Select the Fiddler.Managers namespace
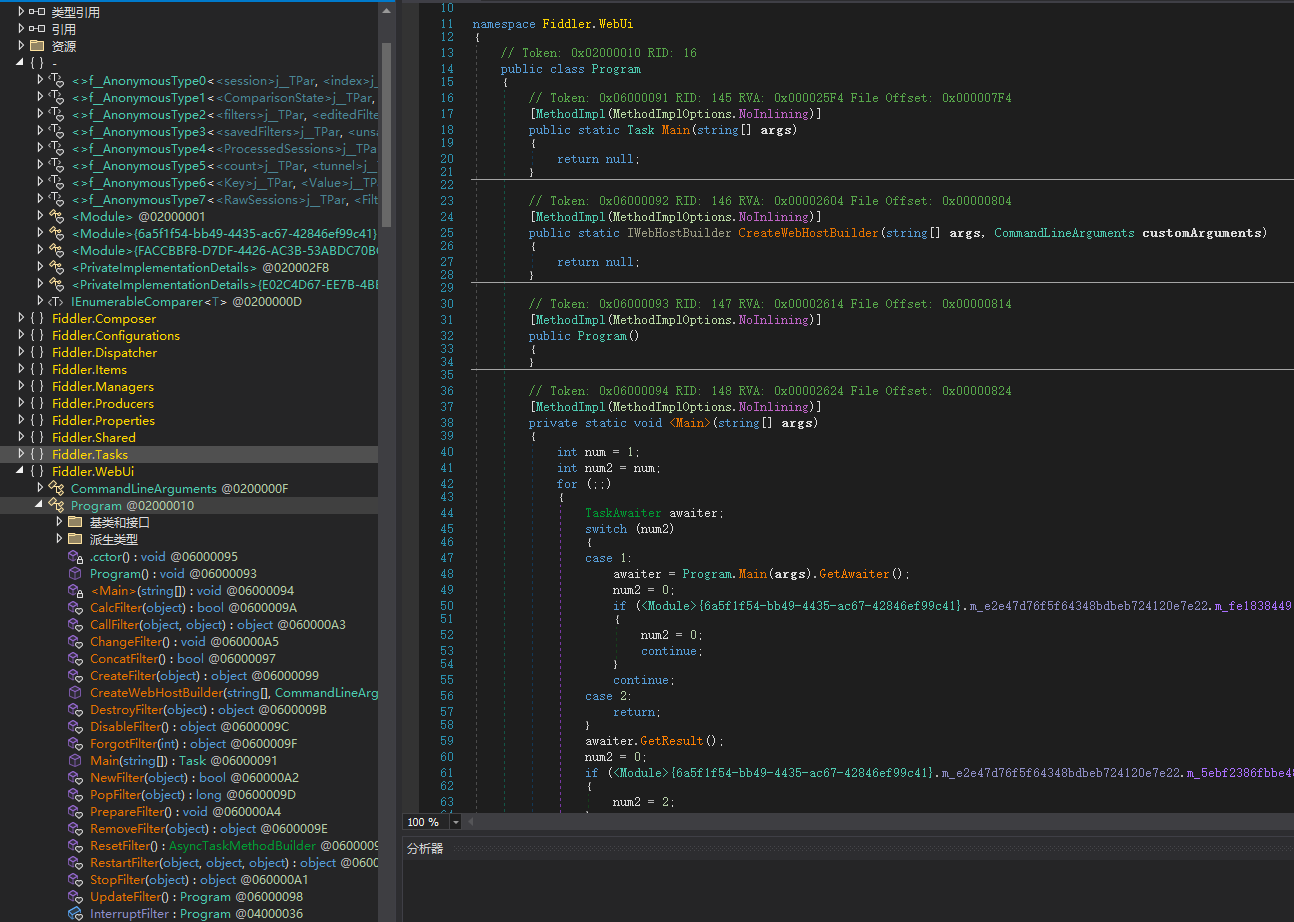Screen dimensions: 1294x922 (103, 387)
